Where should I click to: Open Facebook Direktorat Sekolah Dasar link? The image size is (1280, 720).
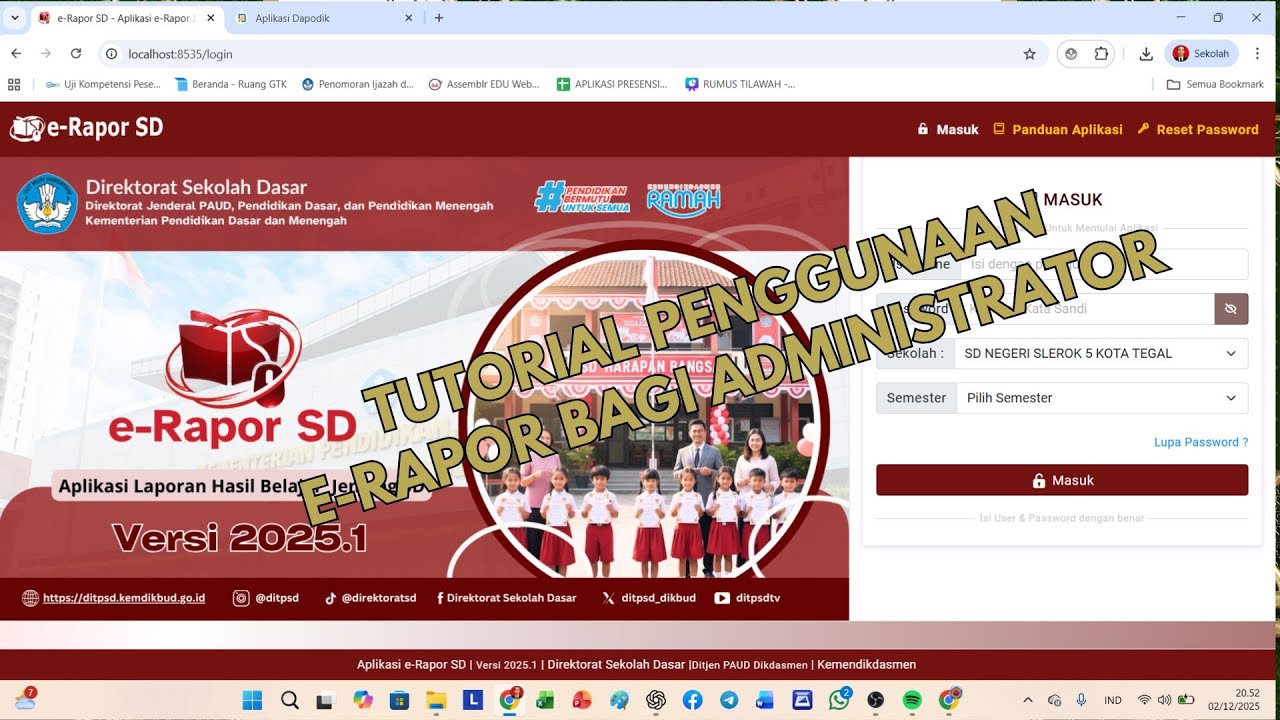pos(507,598)
